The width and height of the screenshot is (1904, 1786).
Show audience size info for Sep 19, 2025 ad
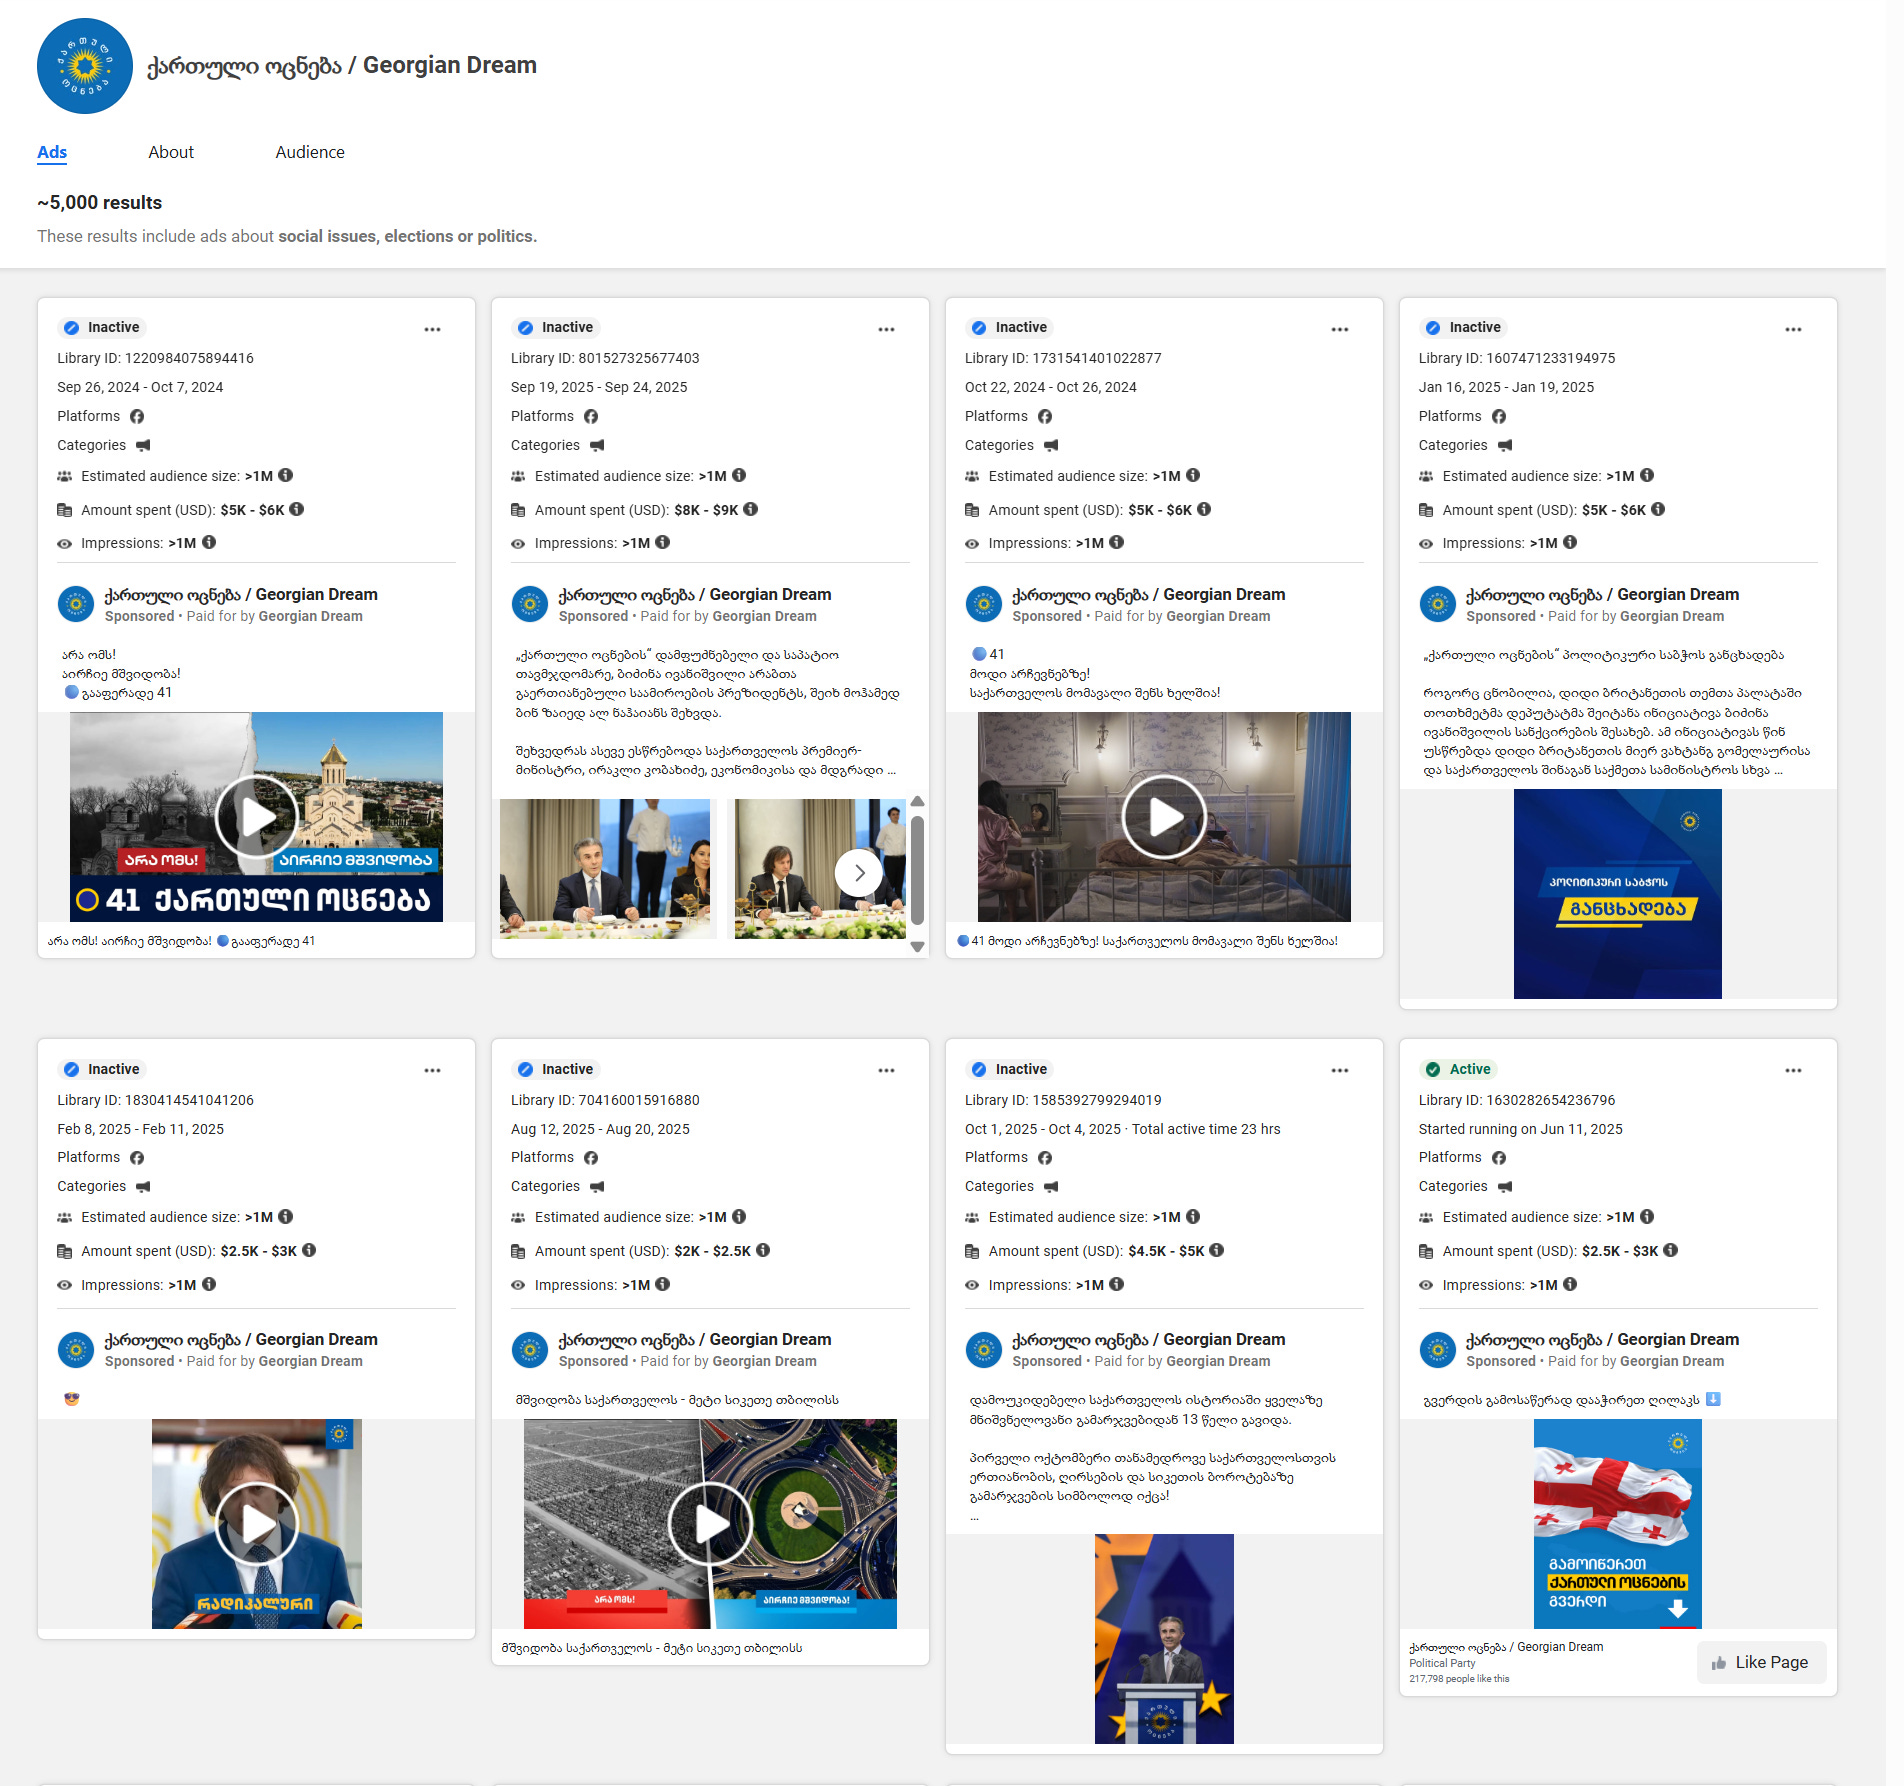tap(739, 475)
